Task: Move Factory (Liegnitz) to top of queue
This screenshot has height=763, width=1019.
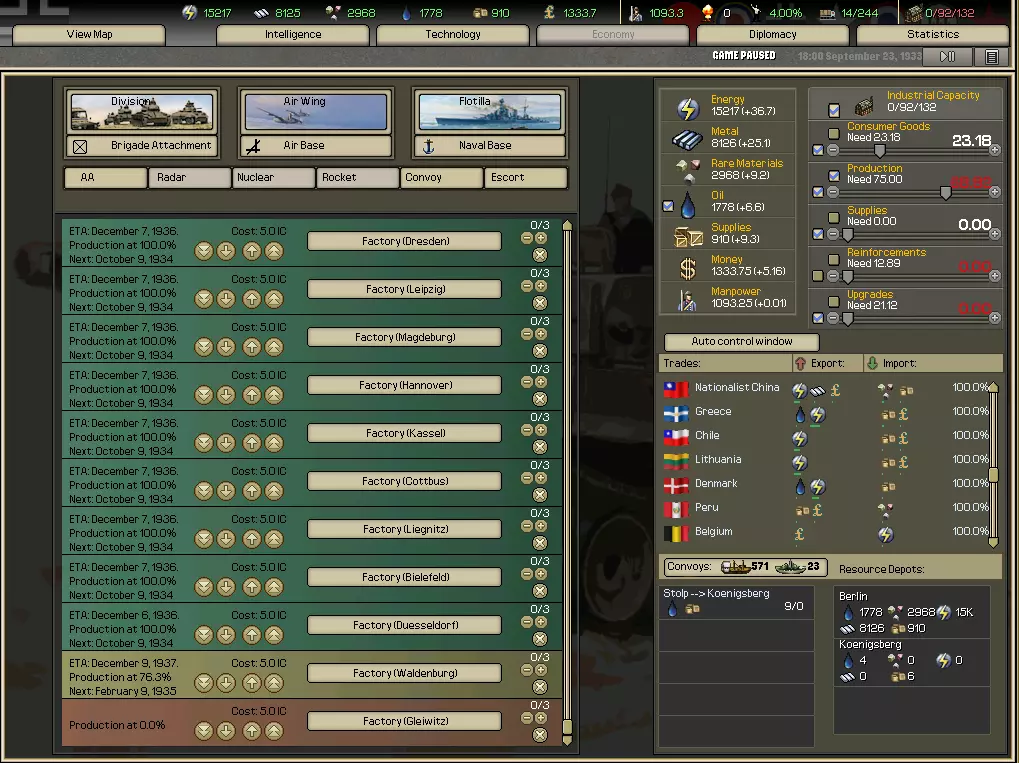Action: [274, 539]
